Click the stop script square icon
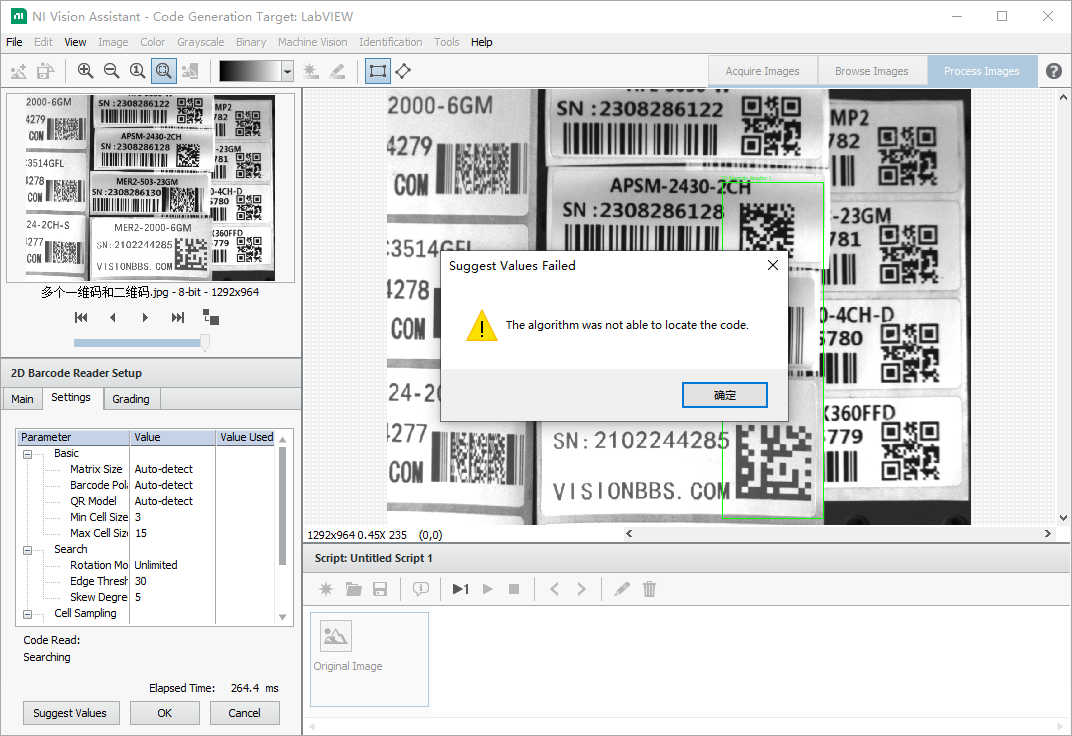1072x736 pixels. (x=514, y=589)
